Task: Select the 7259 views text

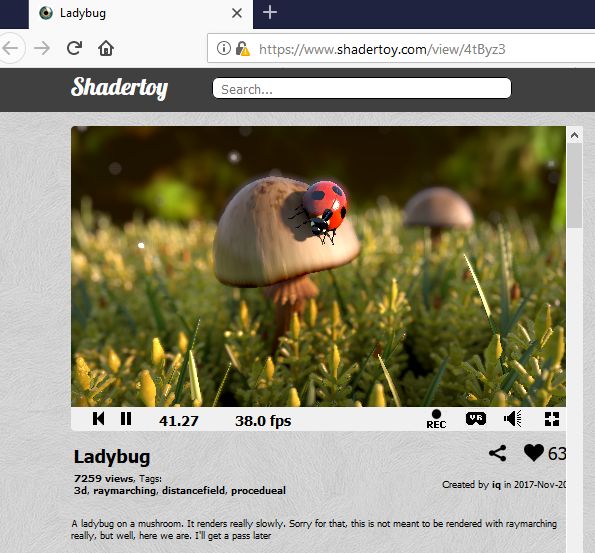Action: pos(104,478)
